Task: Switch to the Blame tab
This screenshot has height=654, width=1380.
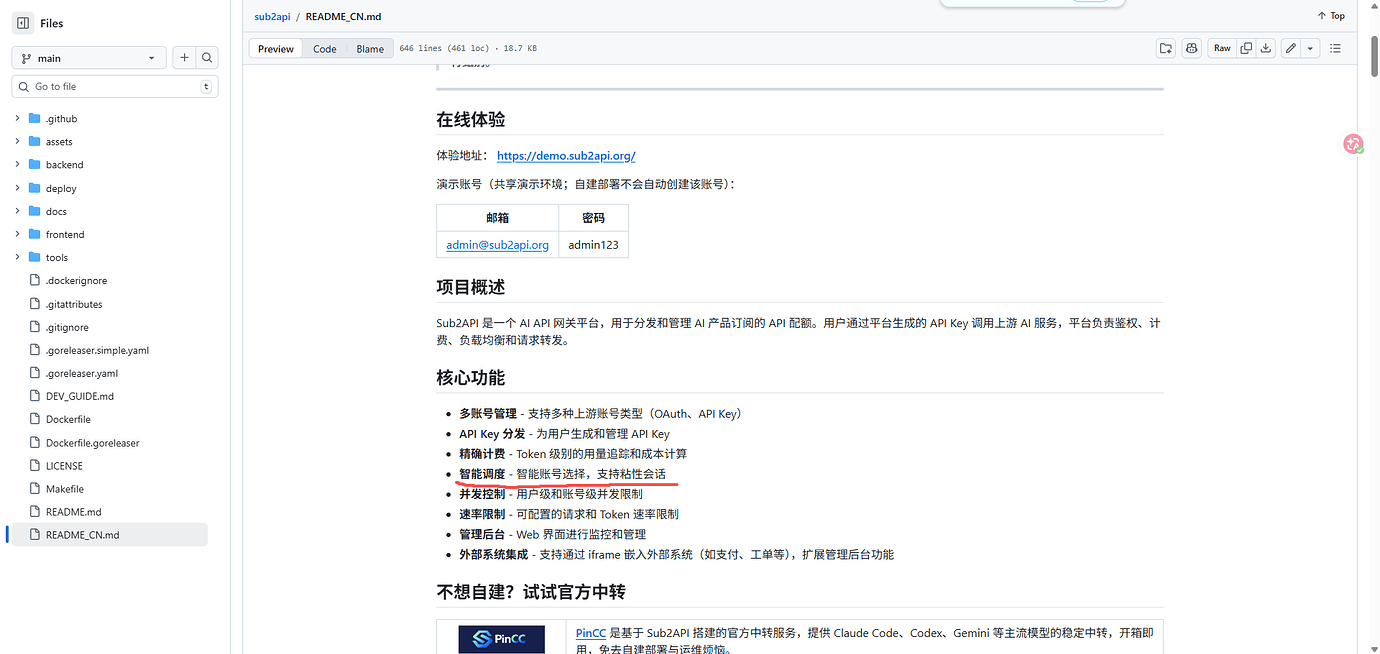Action: pos(370,48)
